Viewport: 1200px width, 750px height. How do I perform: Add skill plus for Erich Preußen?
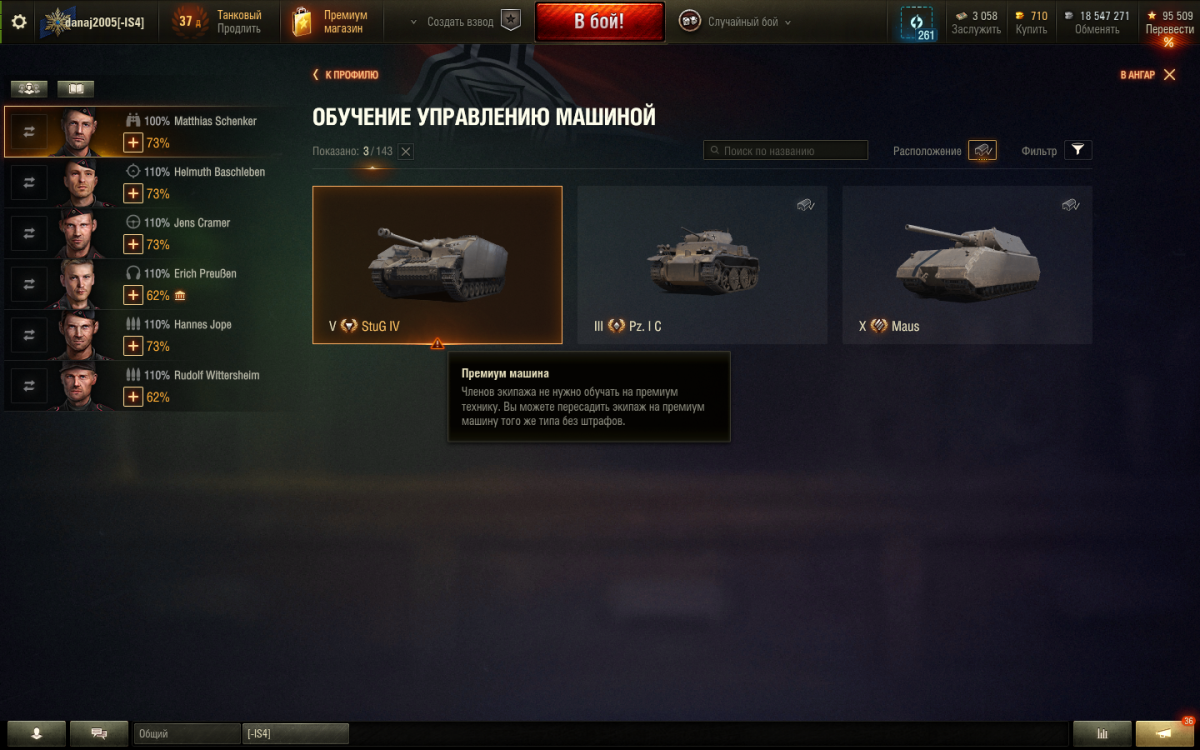click(x=133, y=295)
